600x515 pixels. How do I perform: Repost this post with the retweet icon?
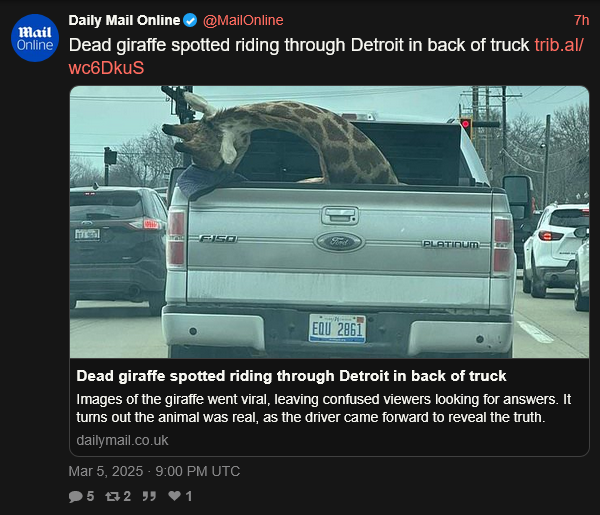tap(112, 496)
